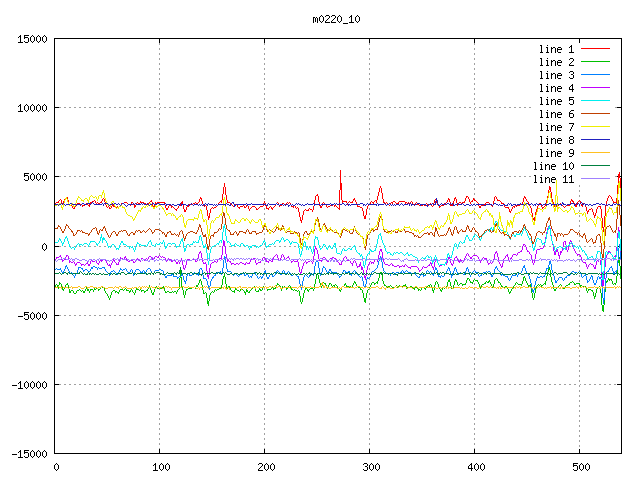Viewport: 640px width, 480px height.
Task: Click the line 9 legend label
Action: coord(557,153)
